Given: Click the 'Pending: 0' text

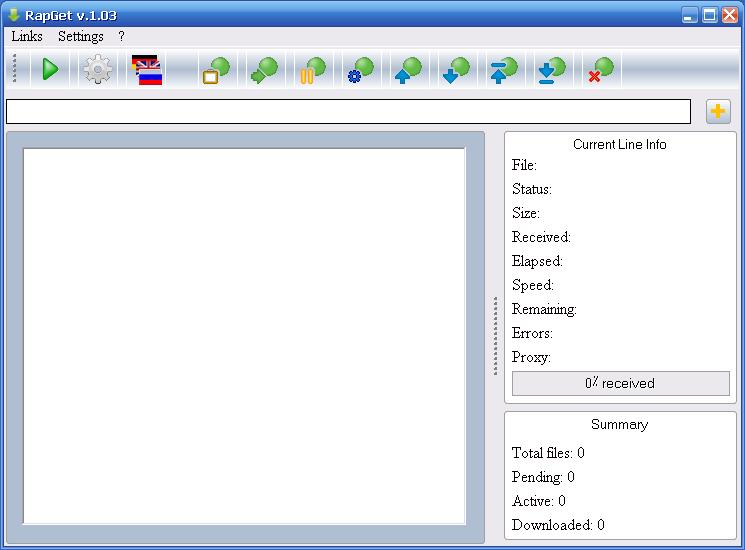Looking at the screenshot, I should [543, 477].
